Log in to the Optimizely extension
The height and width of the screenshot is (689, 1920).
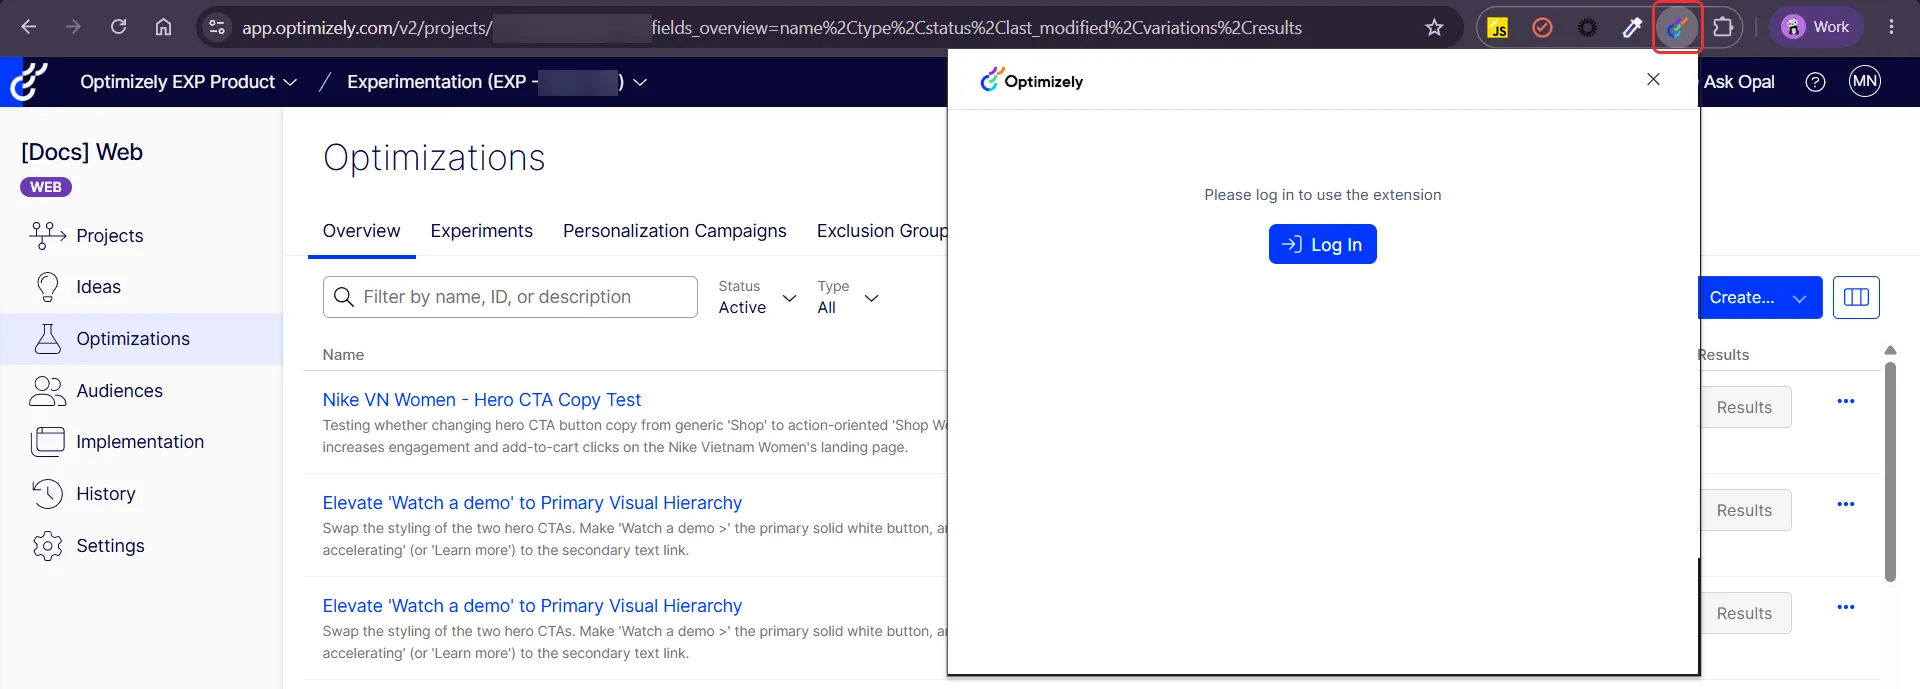(x=1322, y=244)
